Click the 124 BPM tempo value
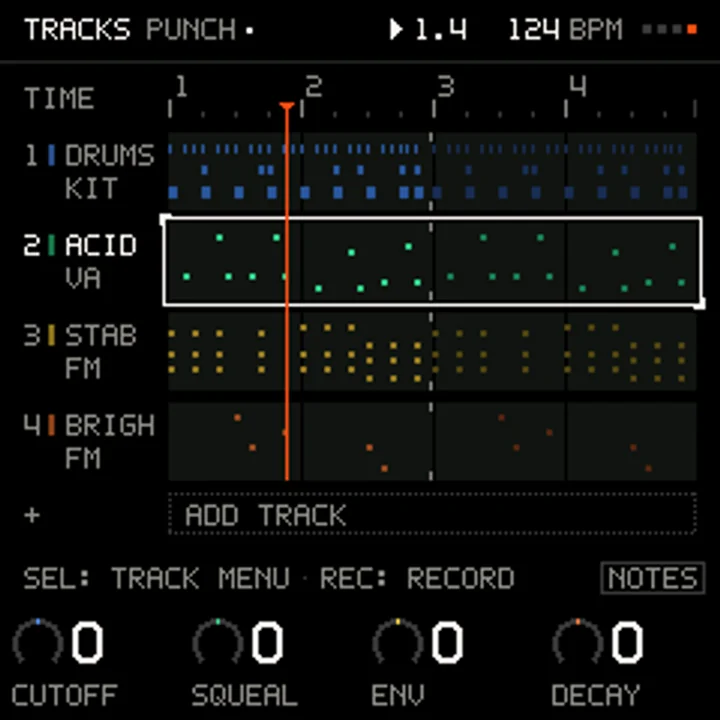This screenshot has width=720, height=720. click(566, 29)
